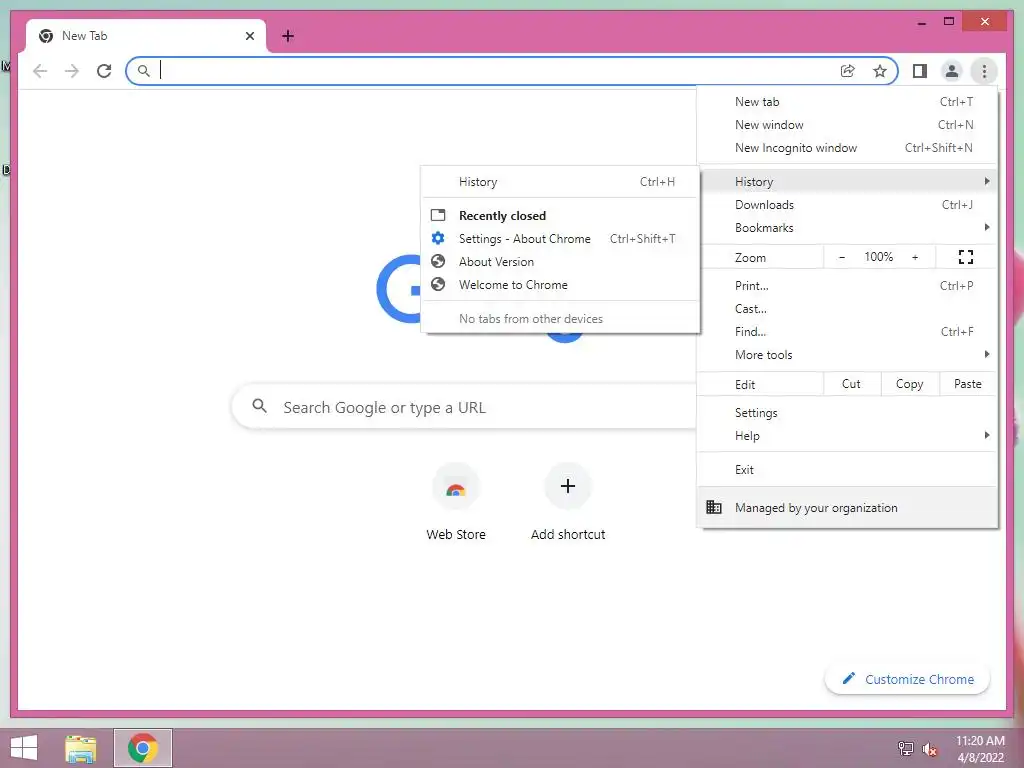Choose Find... from the menu
This screenshot has width=1024, height=768.
[847, 331]
